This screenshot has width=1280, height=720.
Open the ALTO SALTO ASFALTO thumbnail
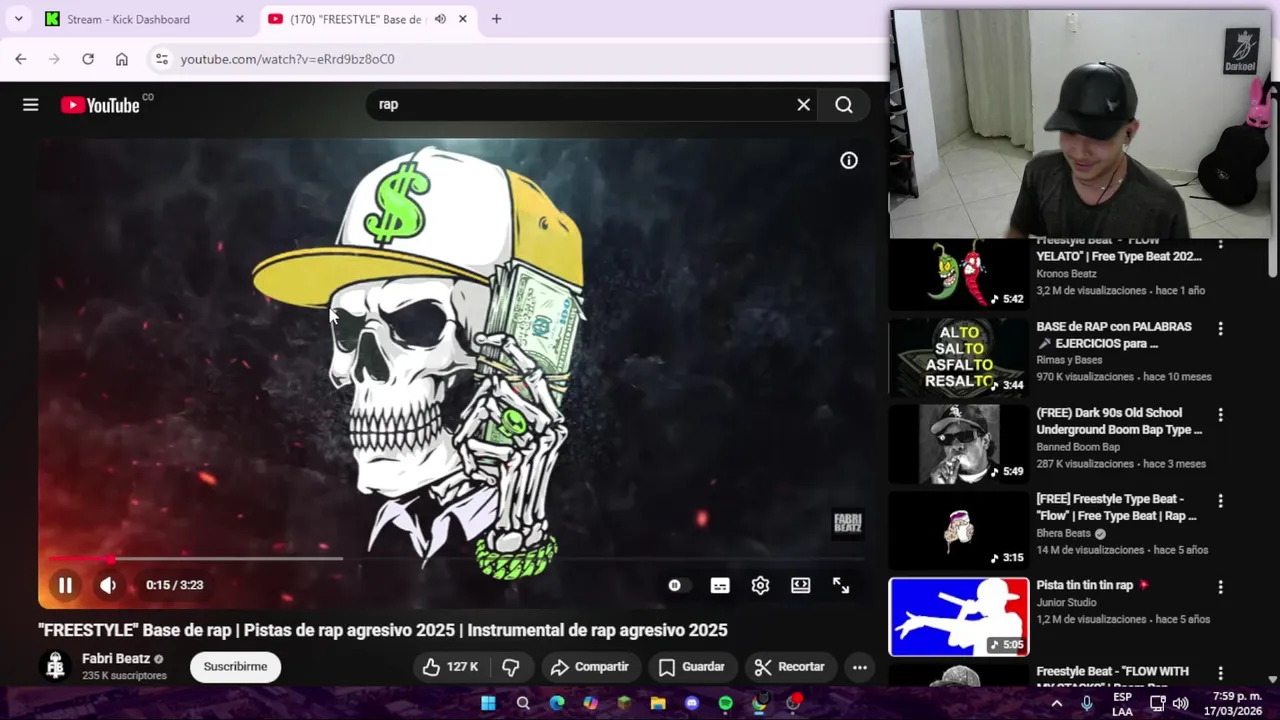pos(958,358)
